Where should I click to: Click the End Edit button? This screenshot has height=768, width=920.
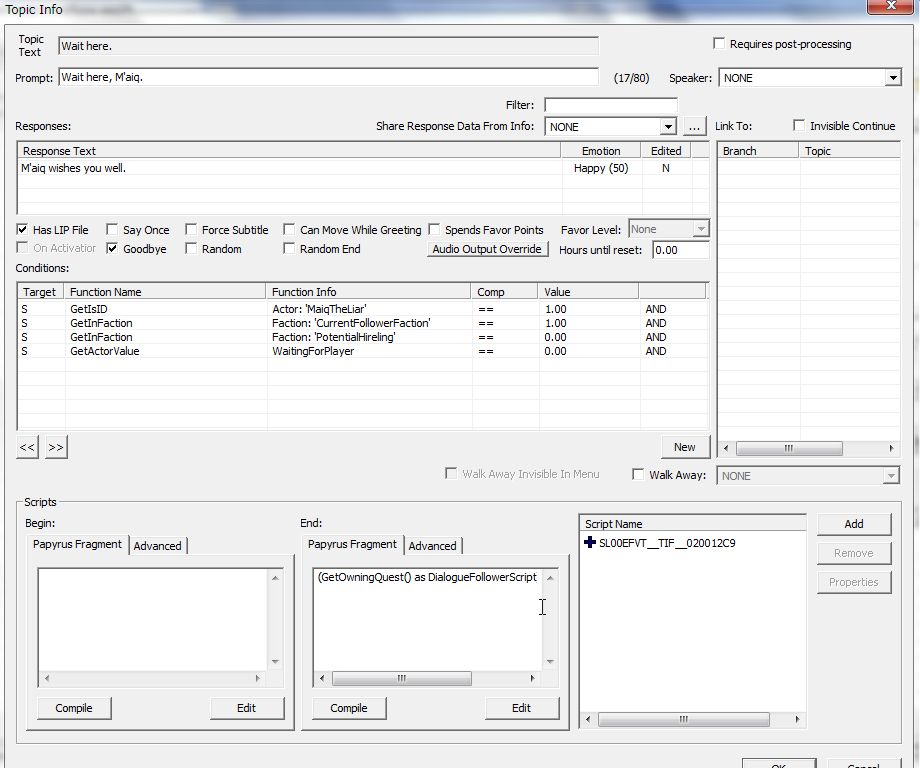pyautogui.click(x=521, y=708)
